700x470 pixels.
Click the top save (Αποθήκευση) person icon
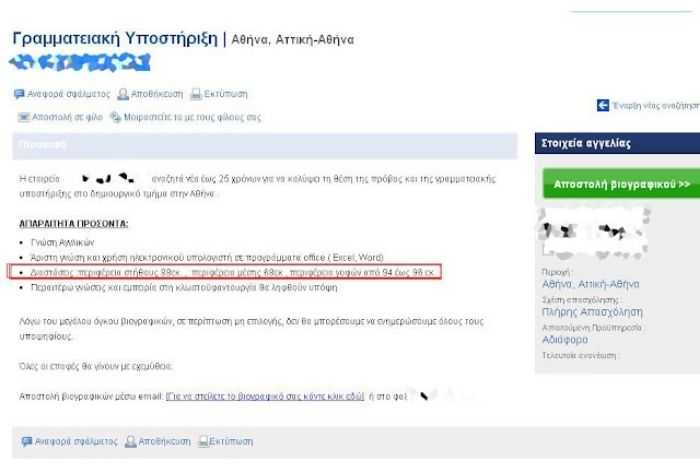pyautogui.click(x=123, y=94)
